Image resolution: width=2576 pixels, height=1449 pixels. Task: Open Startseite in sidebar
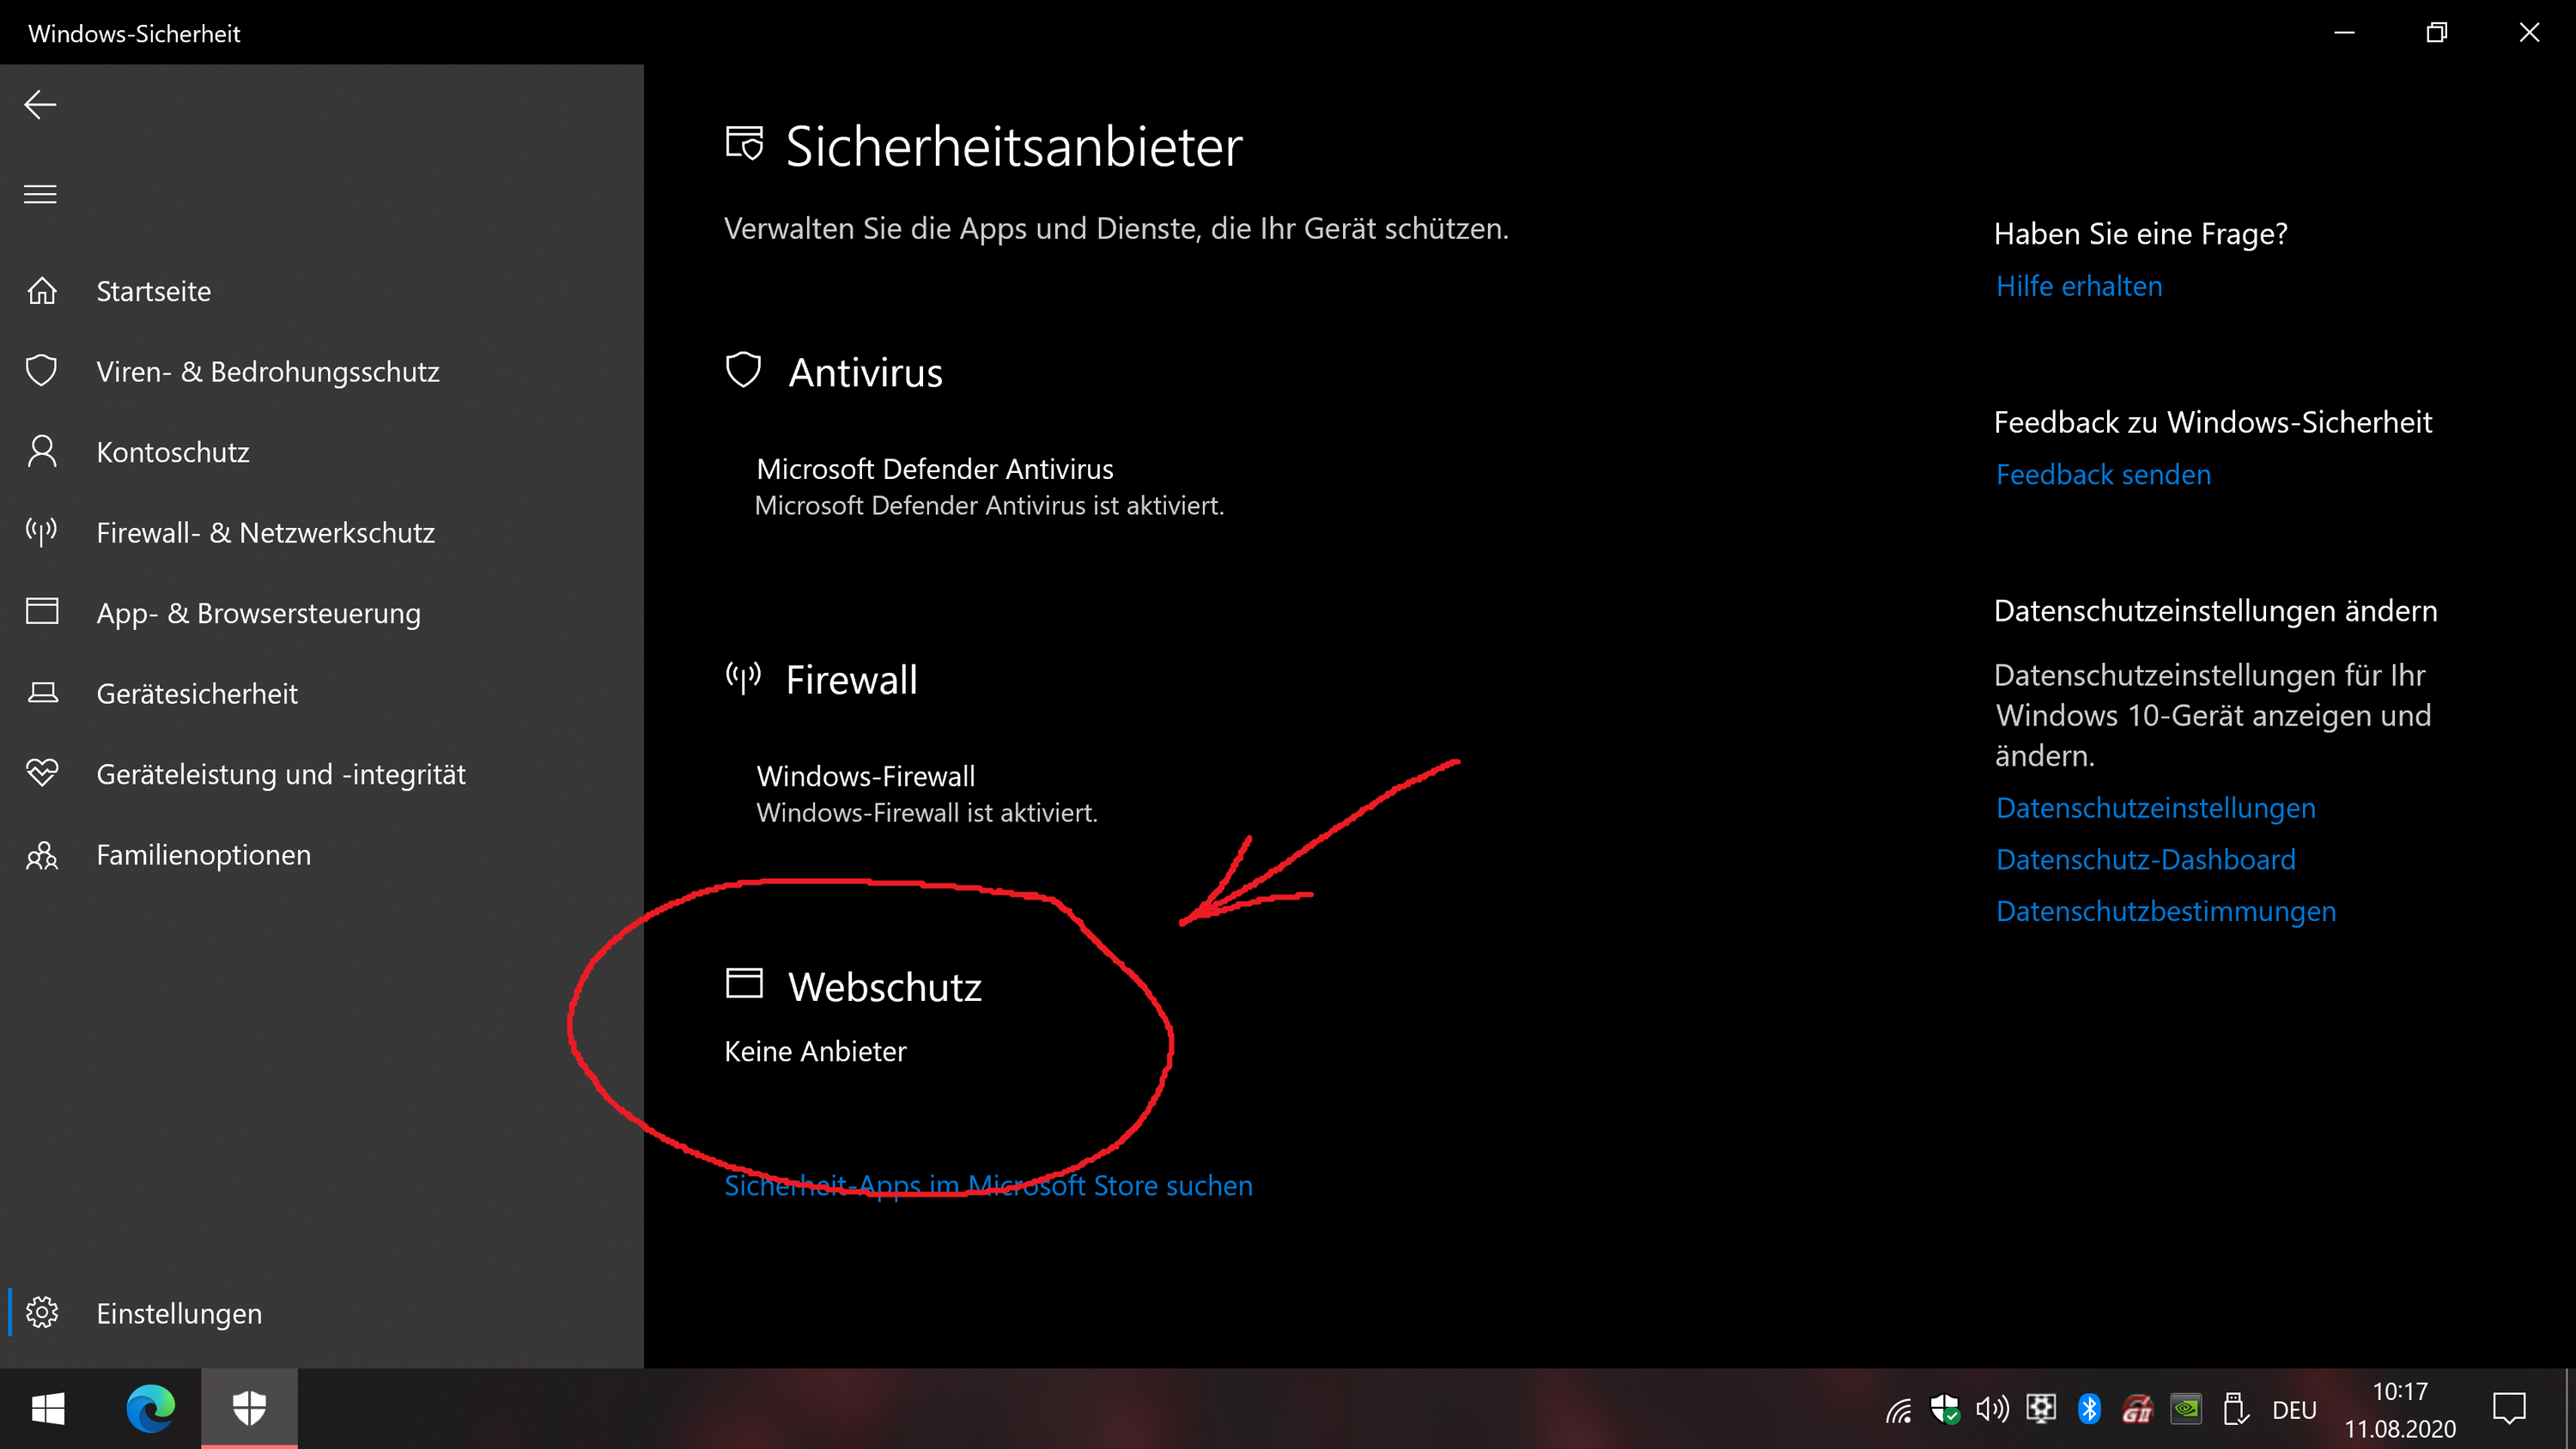tap(322, 291)
